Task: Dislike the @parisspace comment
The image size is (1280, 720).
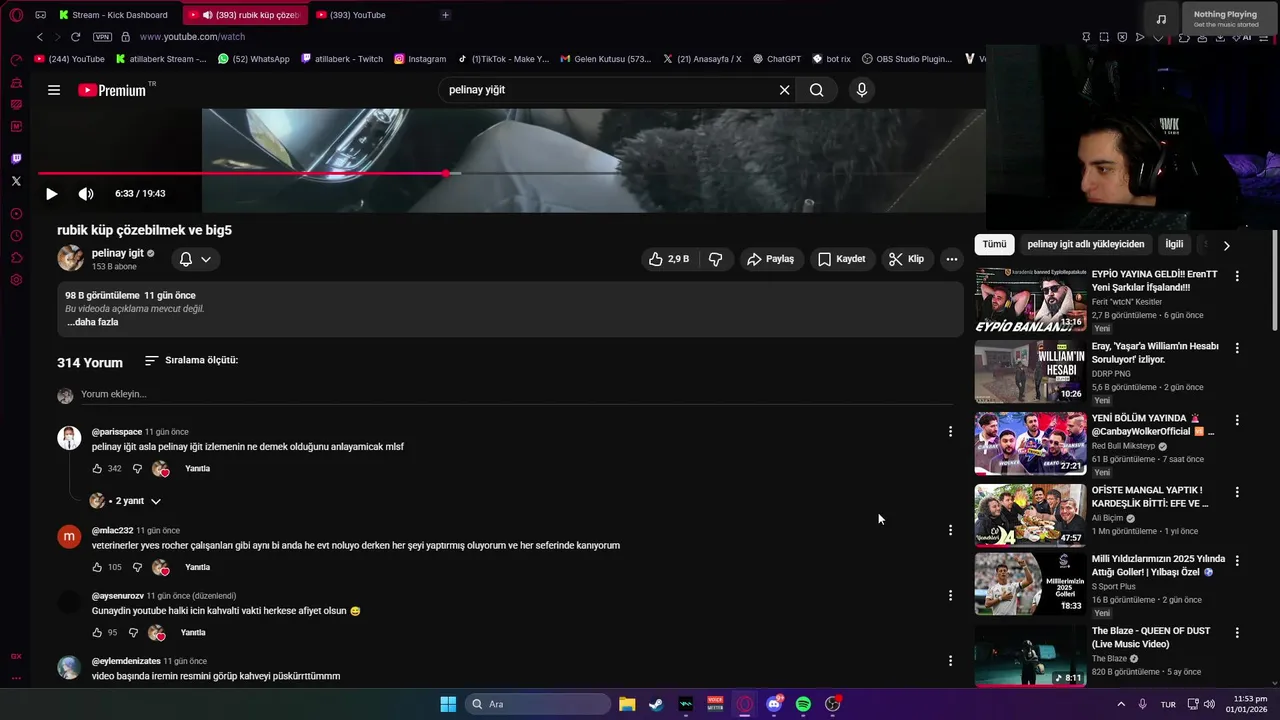Action: (138, 469)
